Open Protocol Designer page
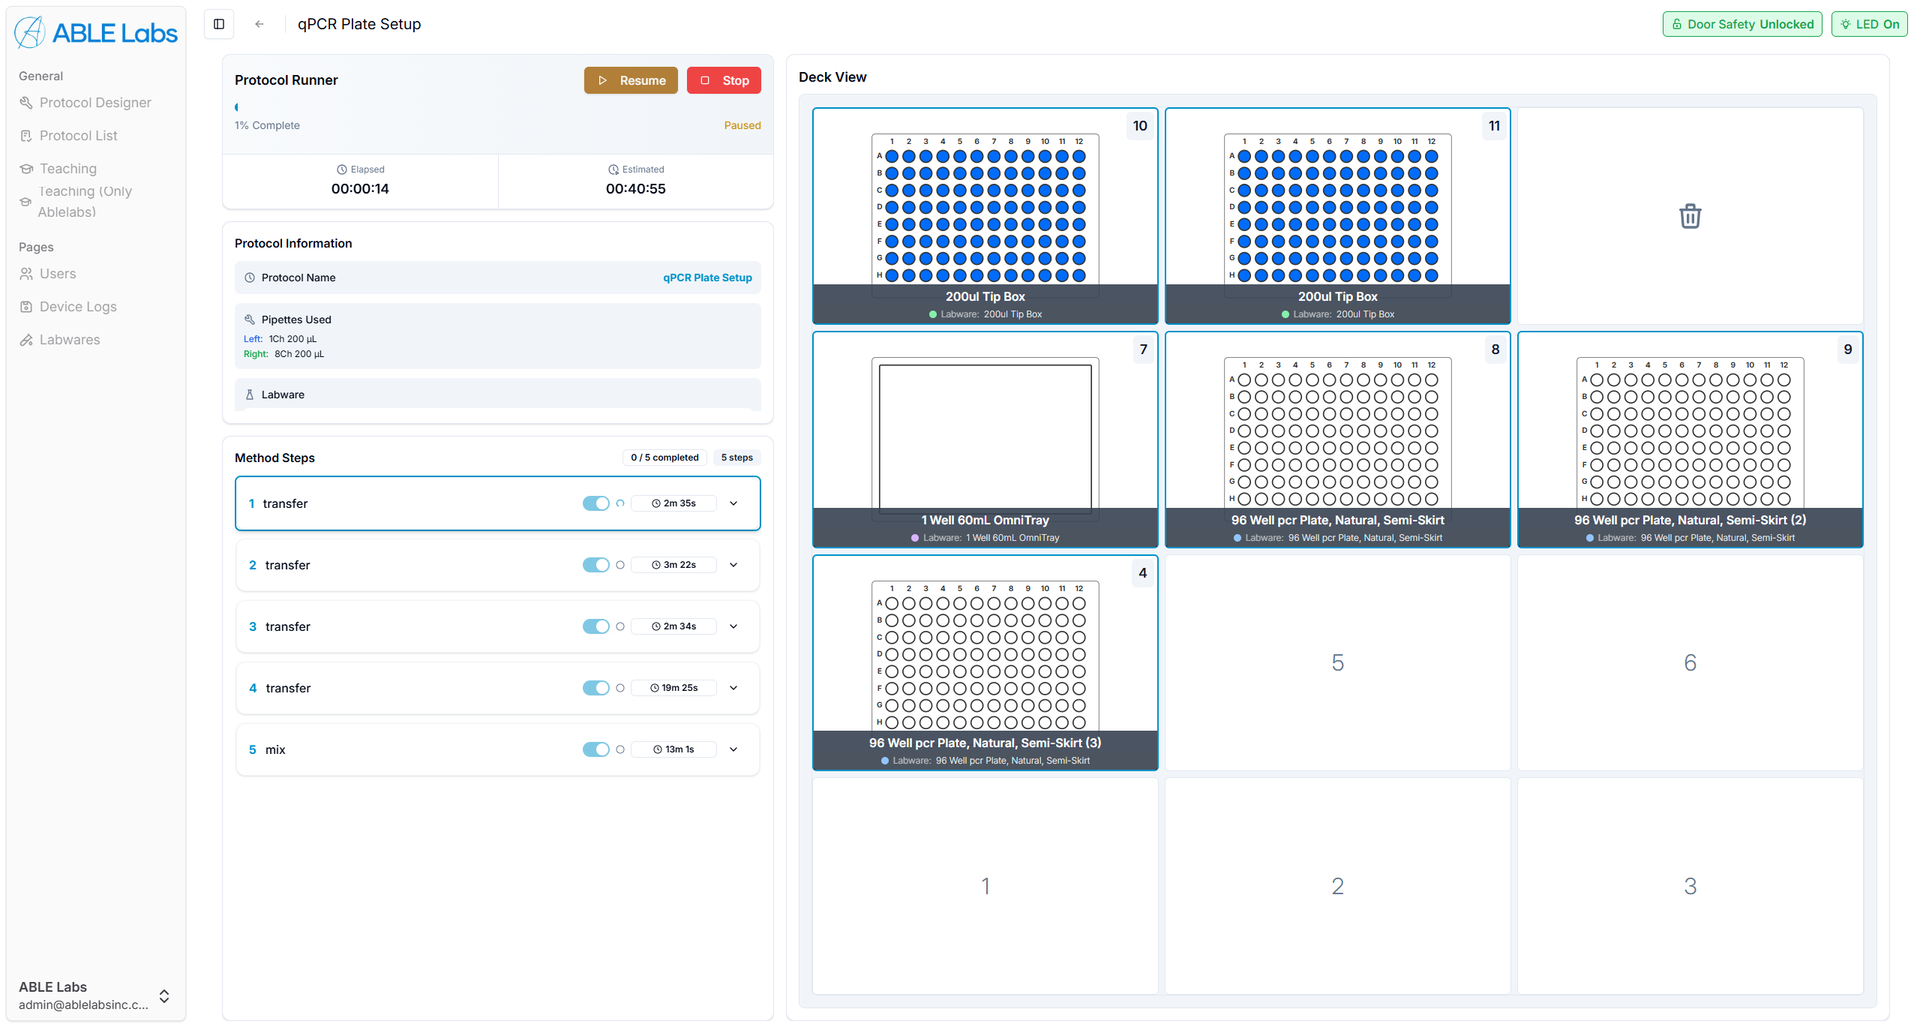1920x1027 pixels. (x=95, y=102)
